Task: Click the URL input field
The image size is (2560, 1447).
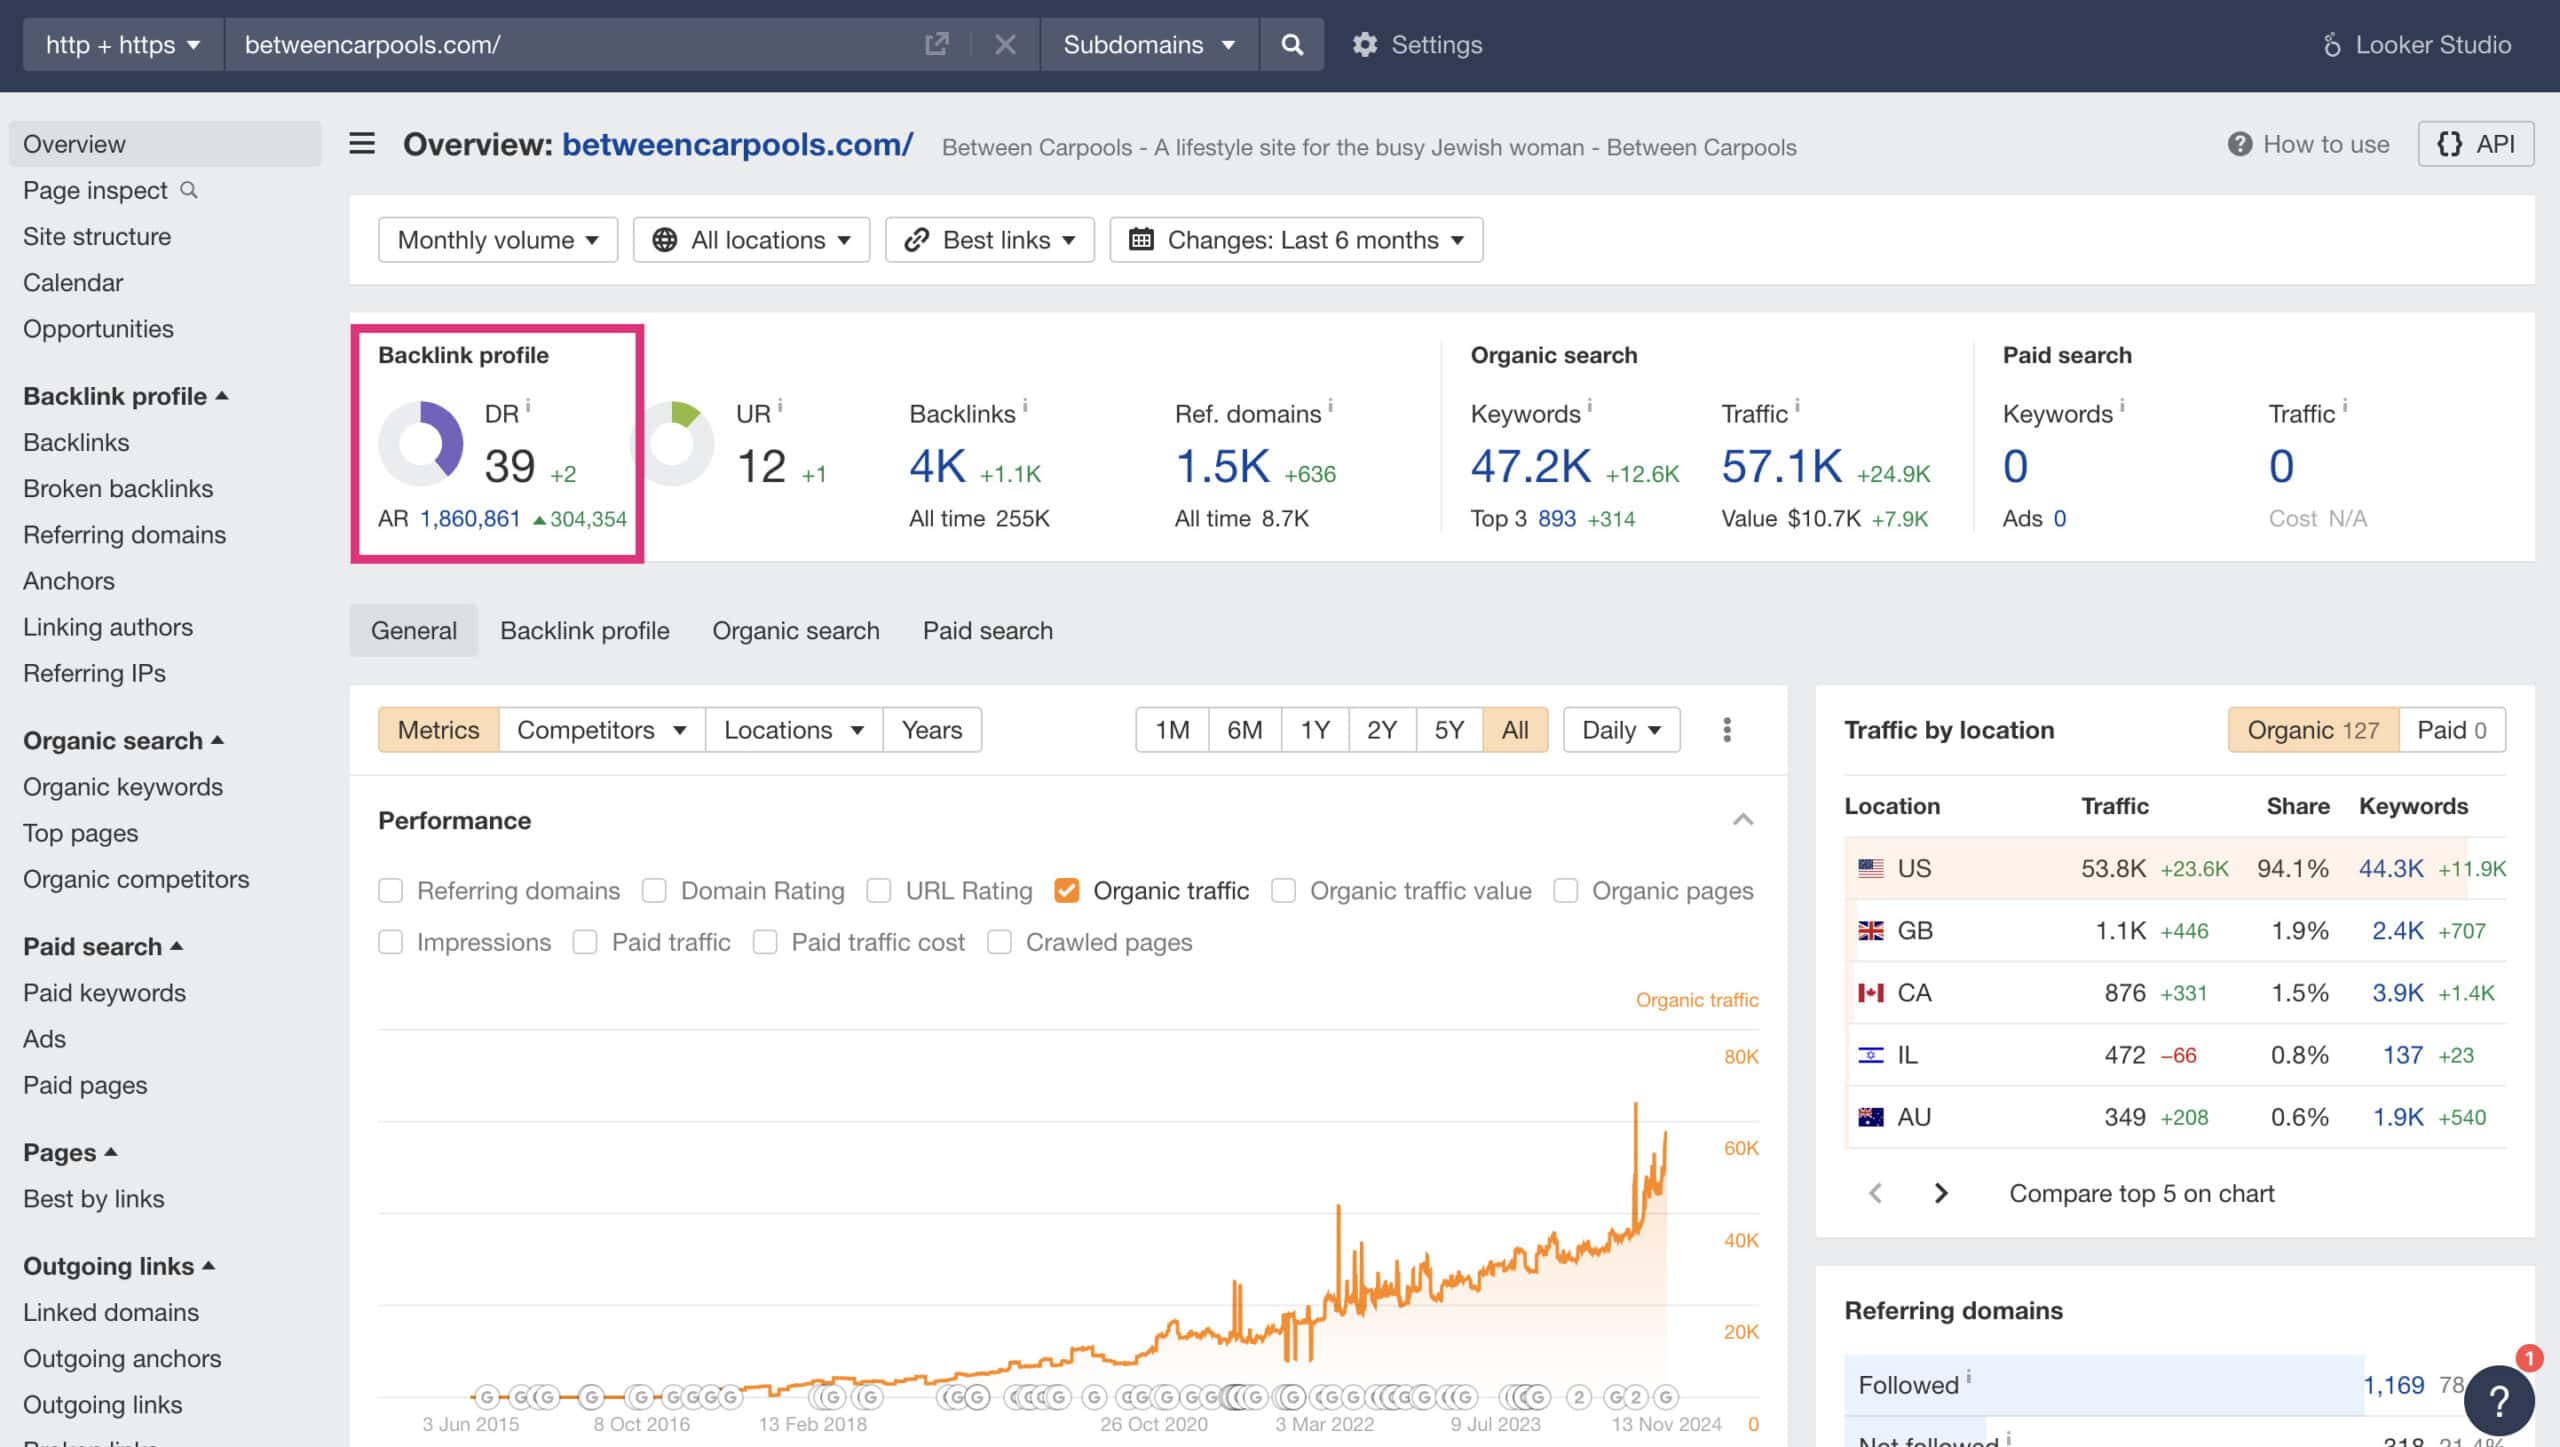Action: click(570, 45)
